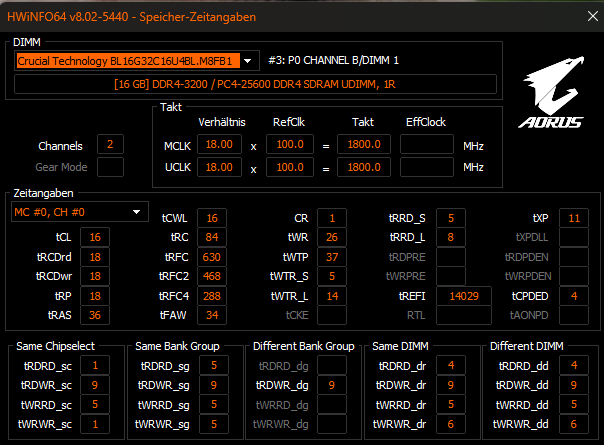Click the tRDRD_dr value 4
Image resolution: width=604 pixels, height=445 pixels.
point(451,365)
